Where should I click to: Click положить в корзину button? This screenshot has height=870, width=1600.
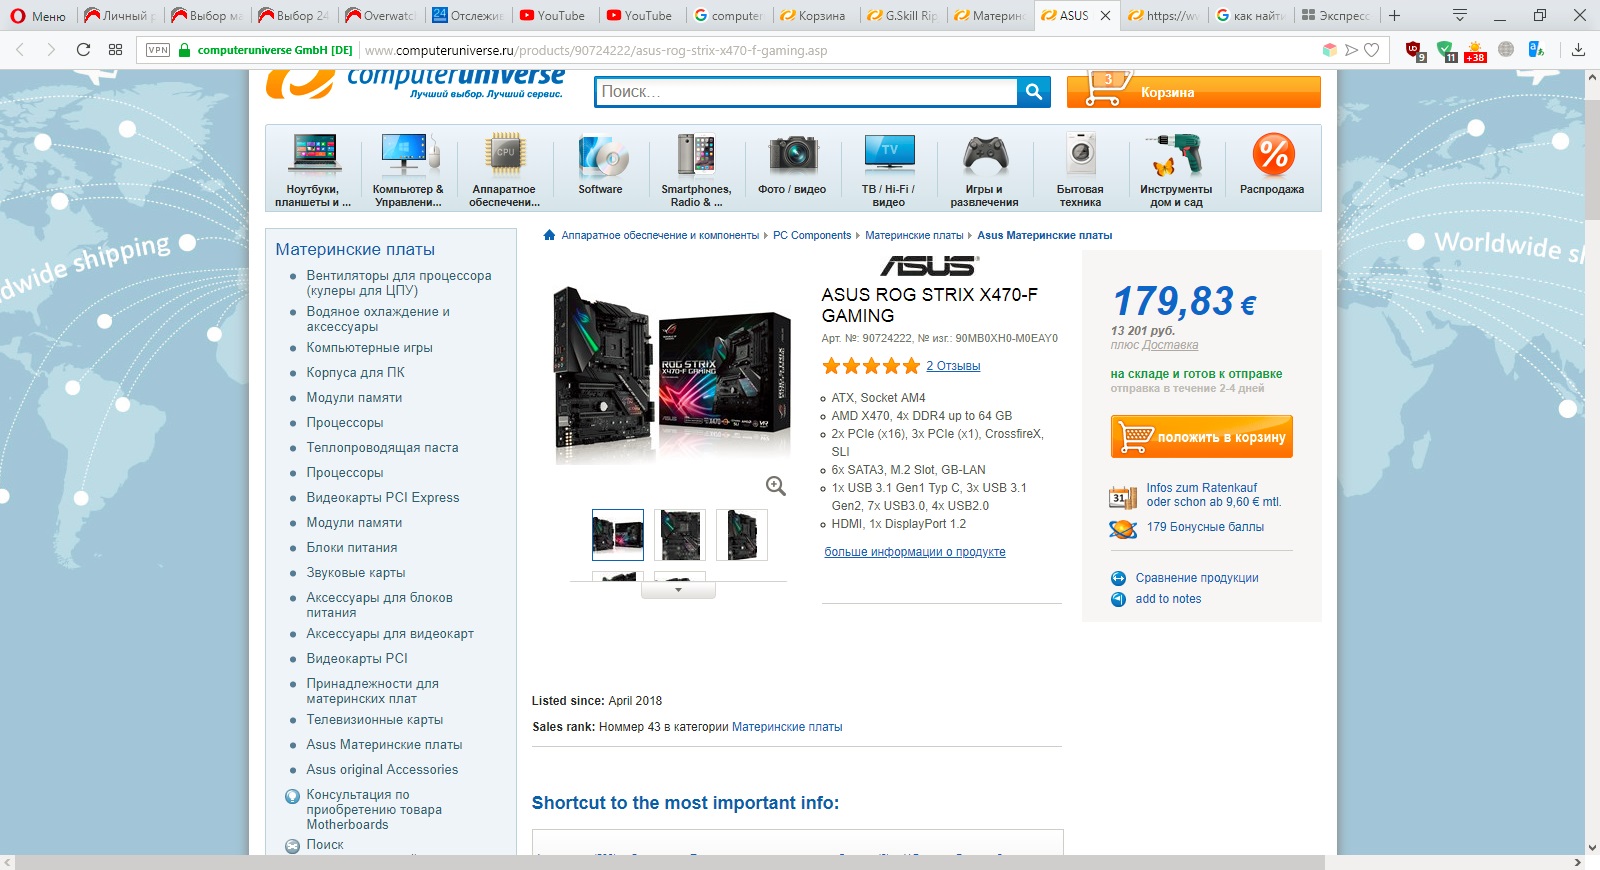click(1202, 437)
